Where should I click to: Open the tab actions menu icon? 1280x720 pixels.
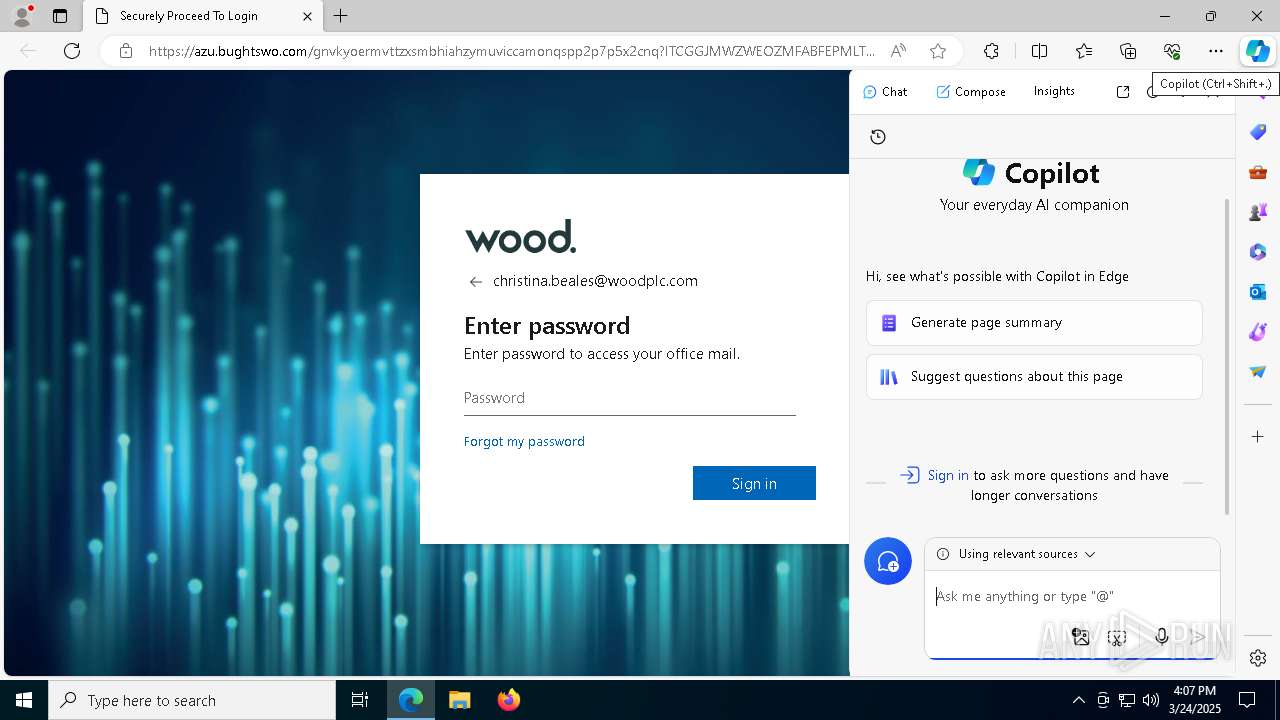coord(60,16)
